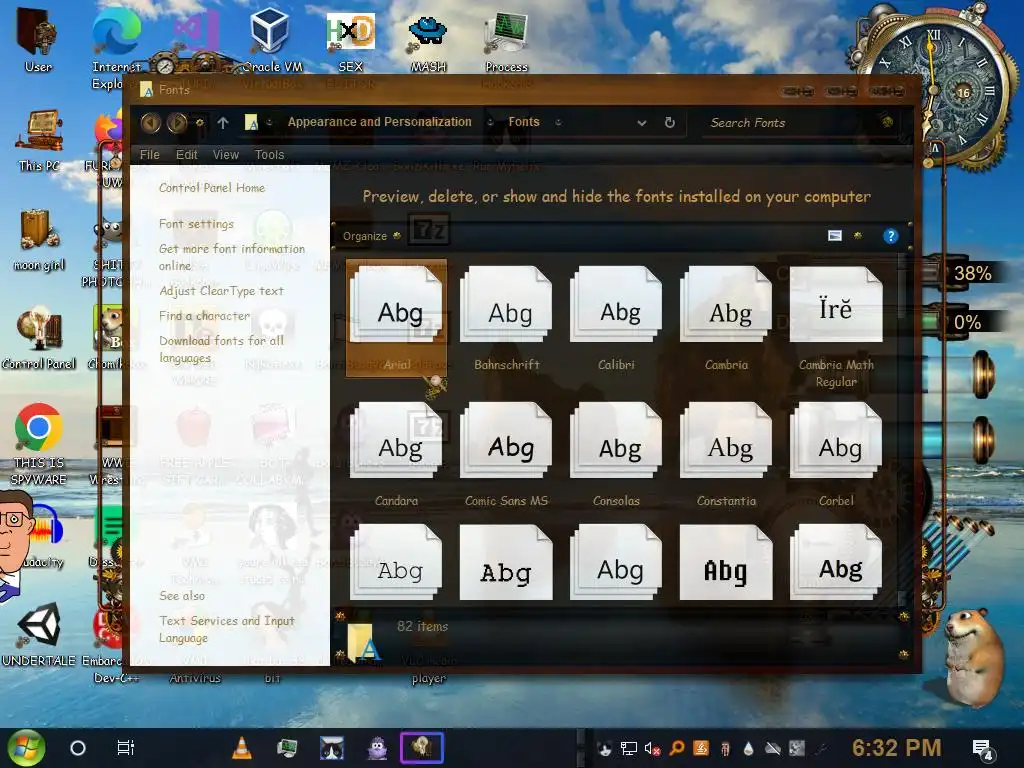Screen dimensions: 1024x768
Task: Open the view options dropdown arrow
Action: coord(857,236)
